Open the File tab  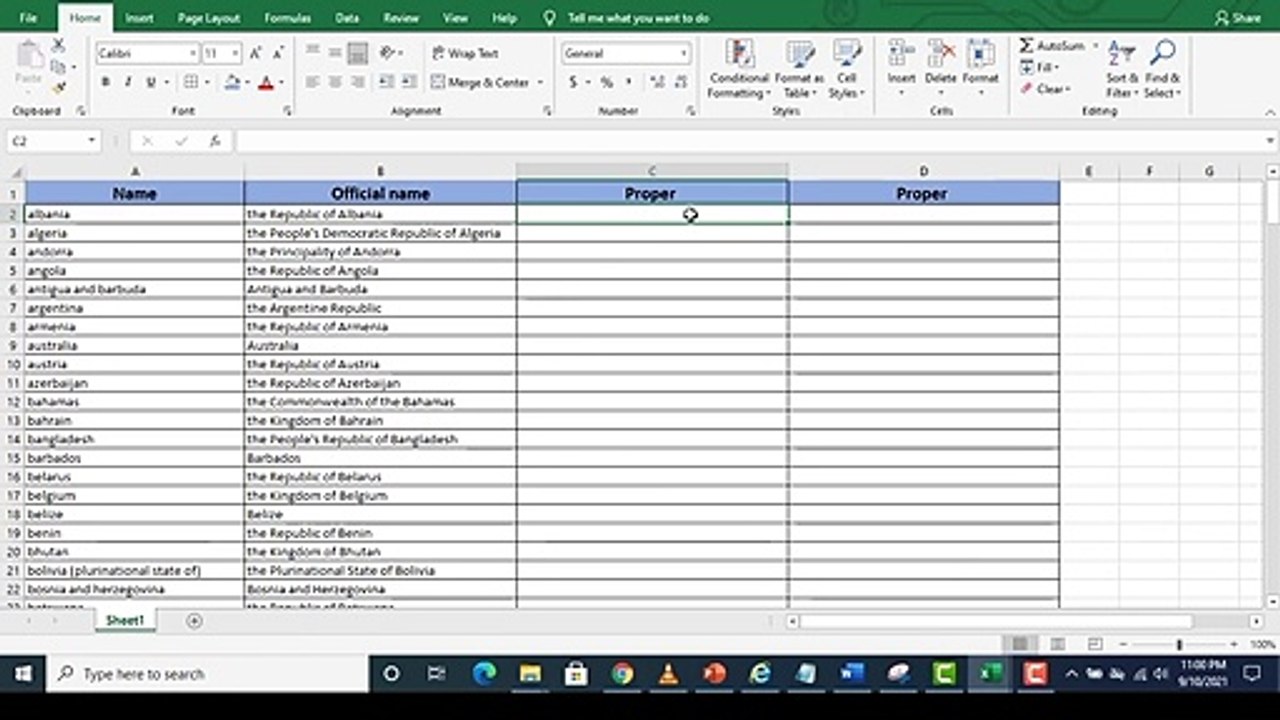[28, 18]
